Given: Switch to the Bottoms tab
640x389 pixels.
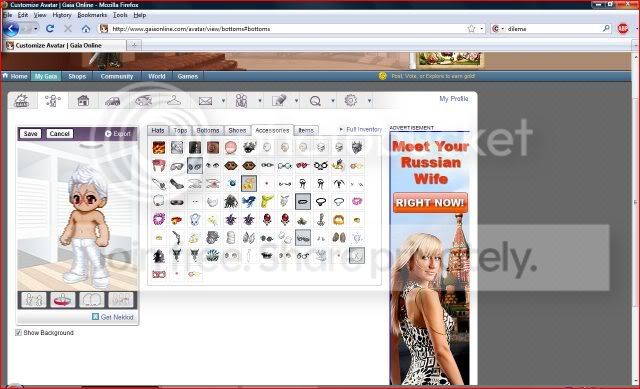Looking at the screenshot, I should (x=208, y=130).
